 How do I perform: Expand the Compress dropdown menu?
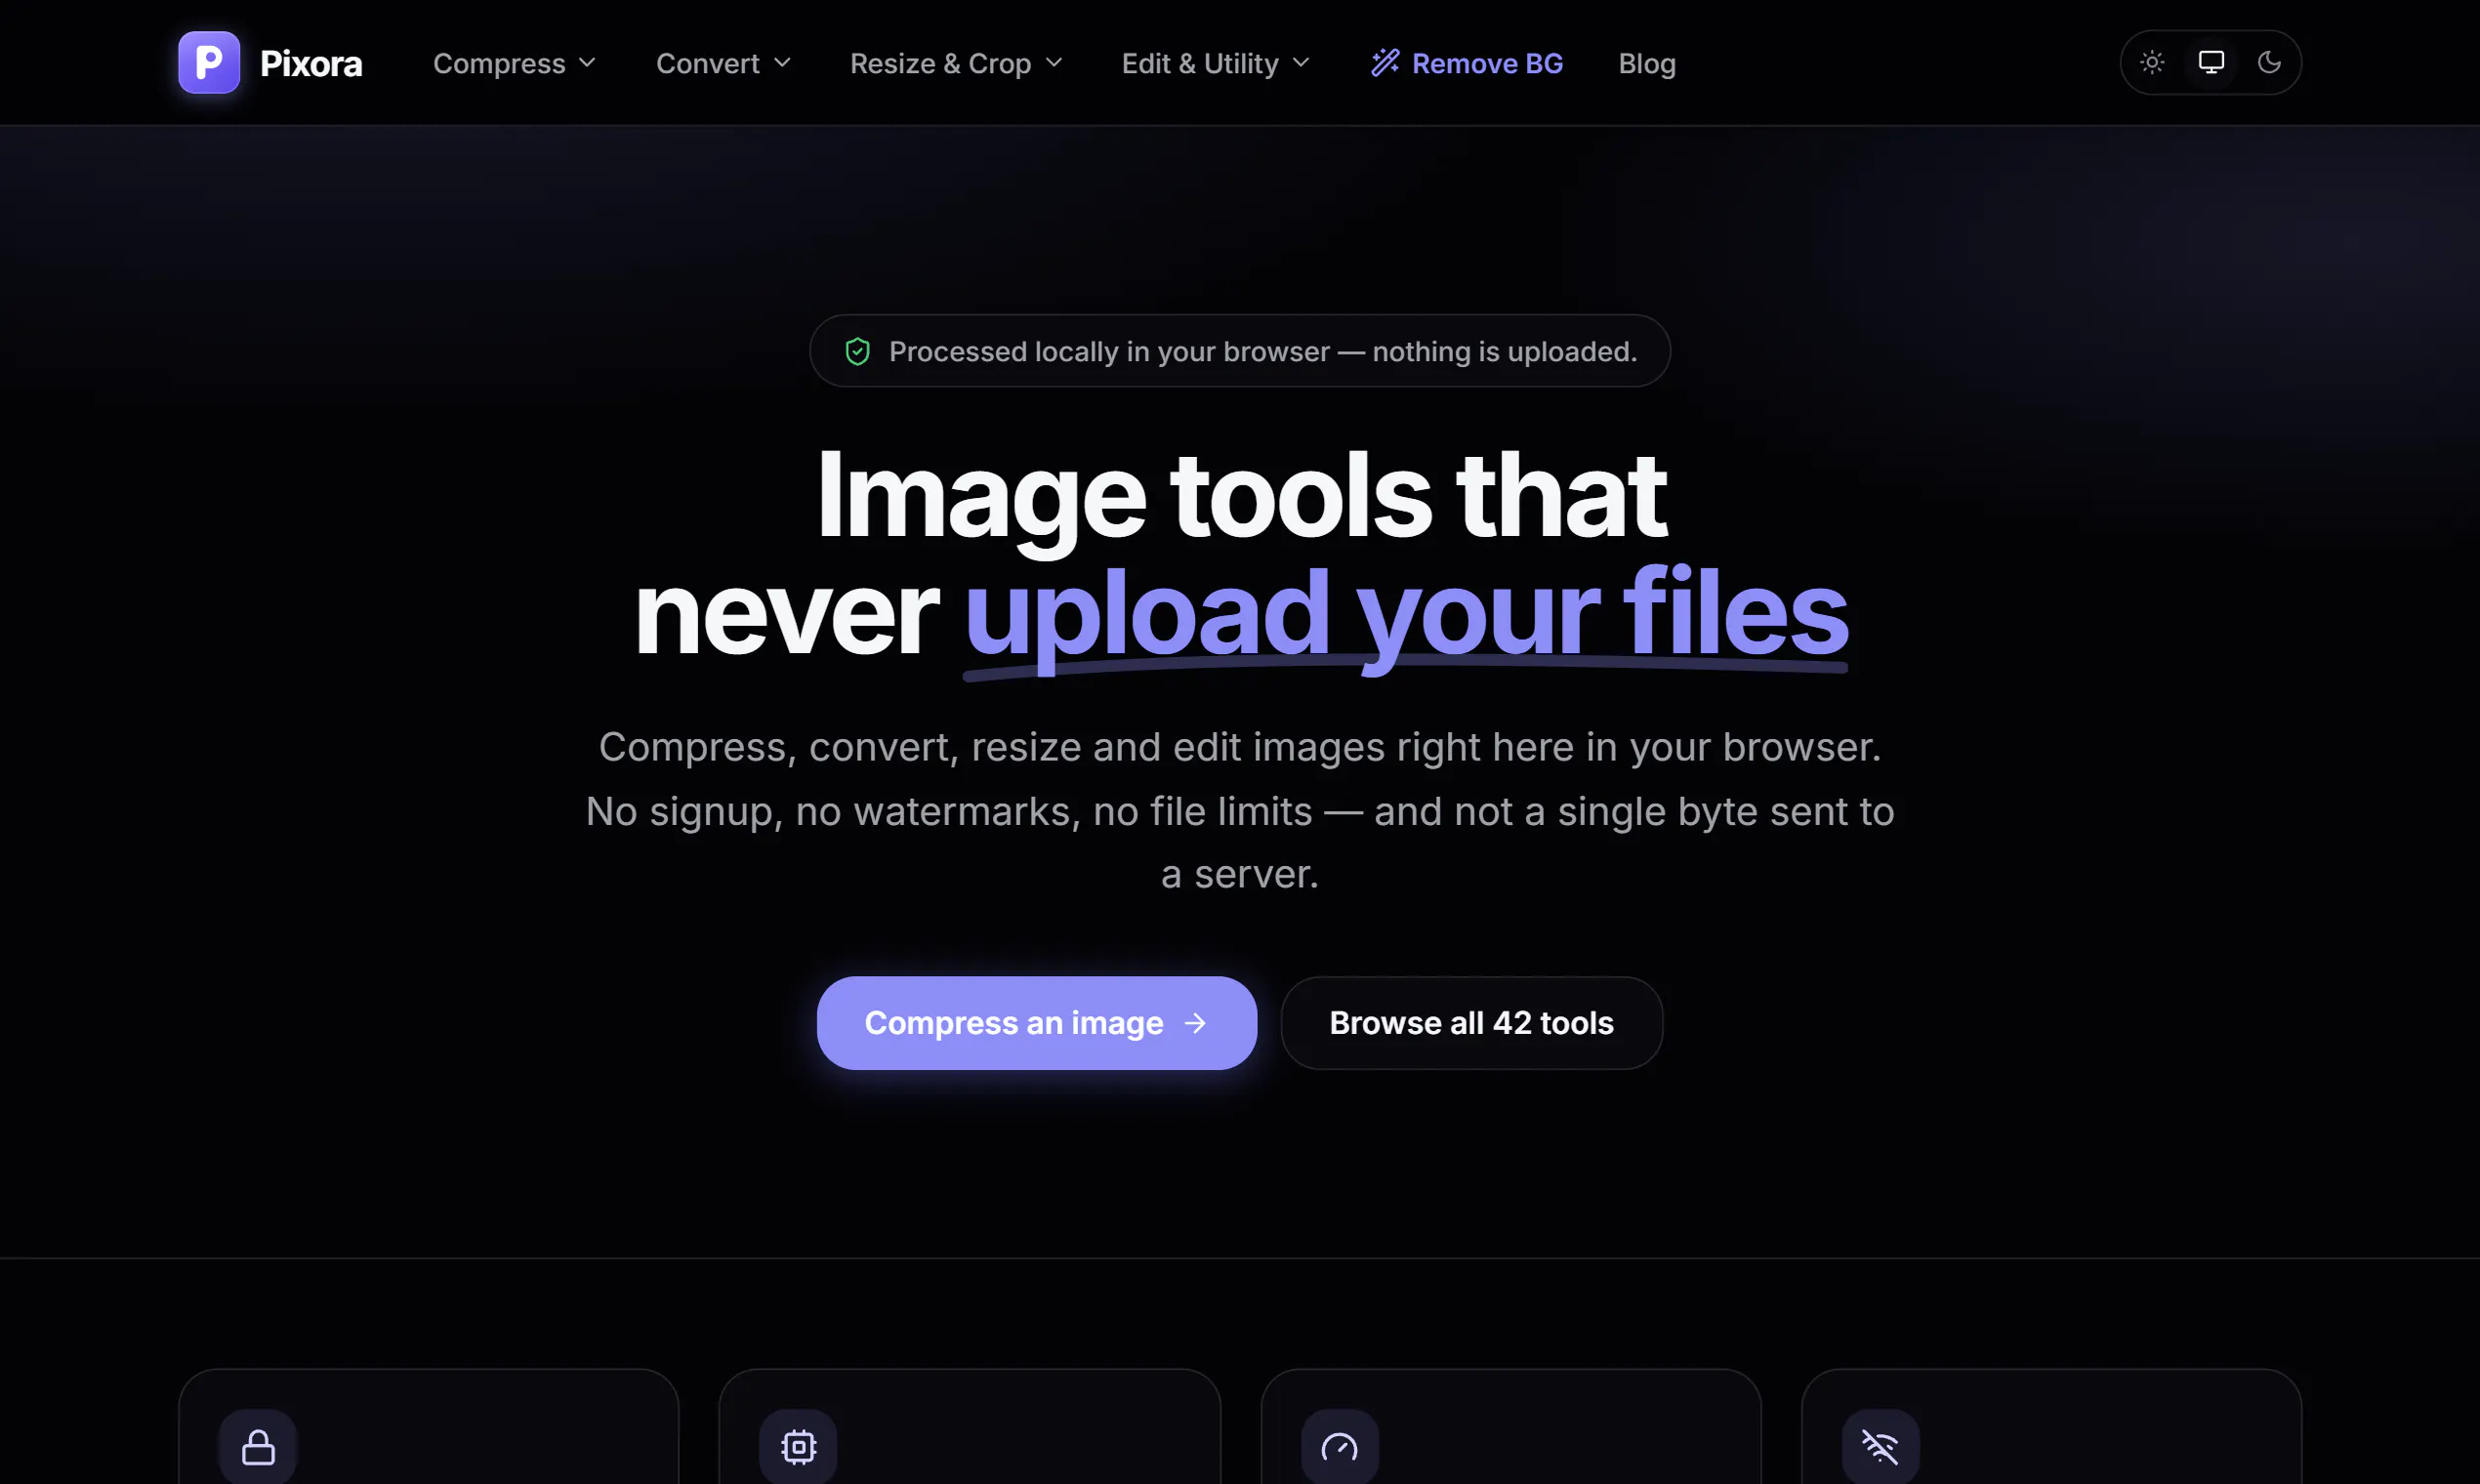pos(515,63)
